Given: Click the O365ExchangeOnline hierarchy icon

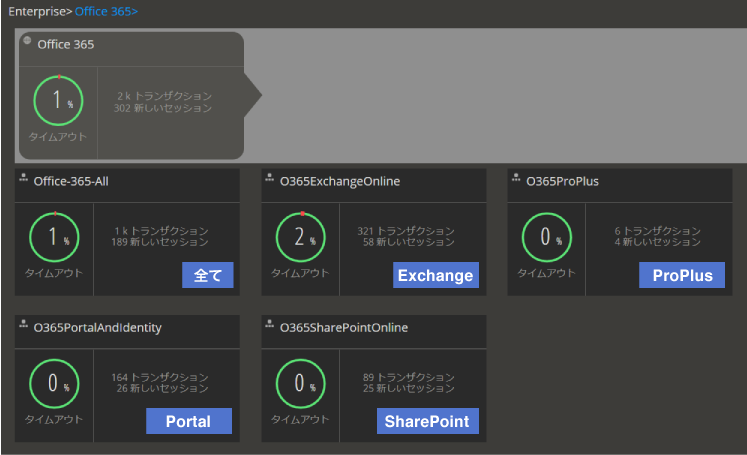Looking at the screenshot, I should [x=270, y=178].
